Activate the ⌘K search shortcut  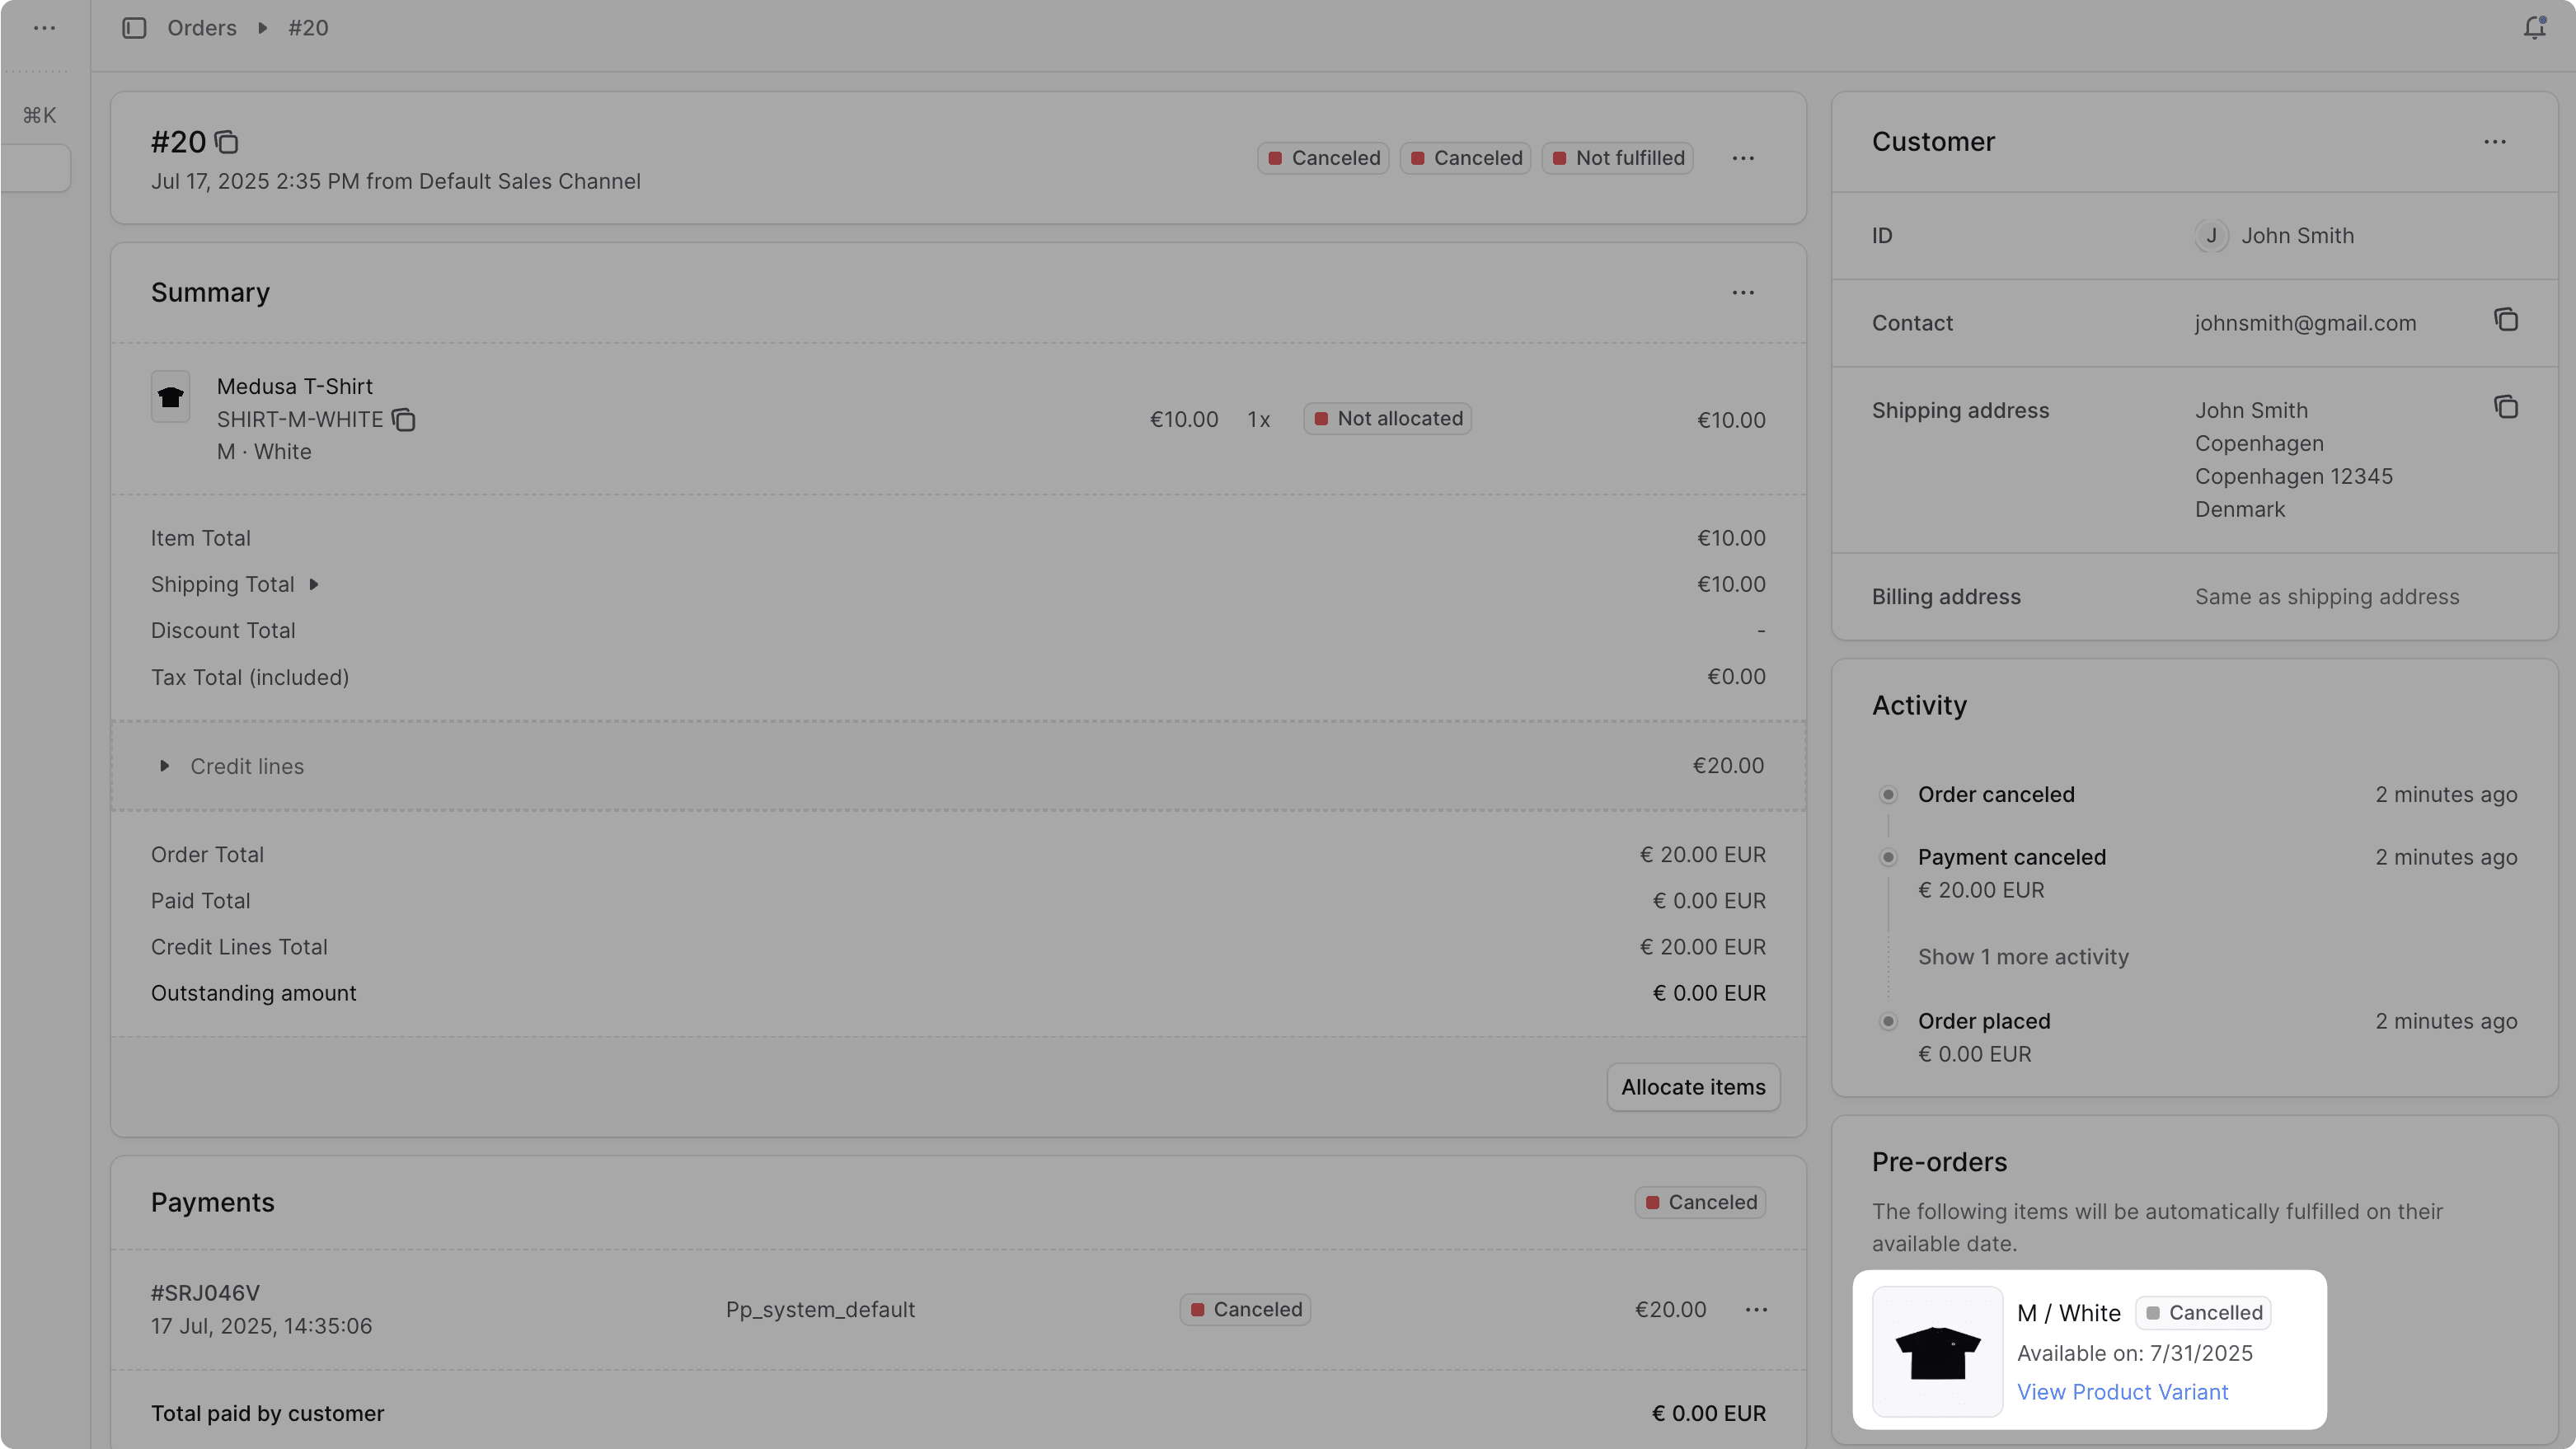click(x=40, y=115)
